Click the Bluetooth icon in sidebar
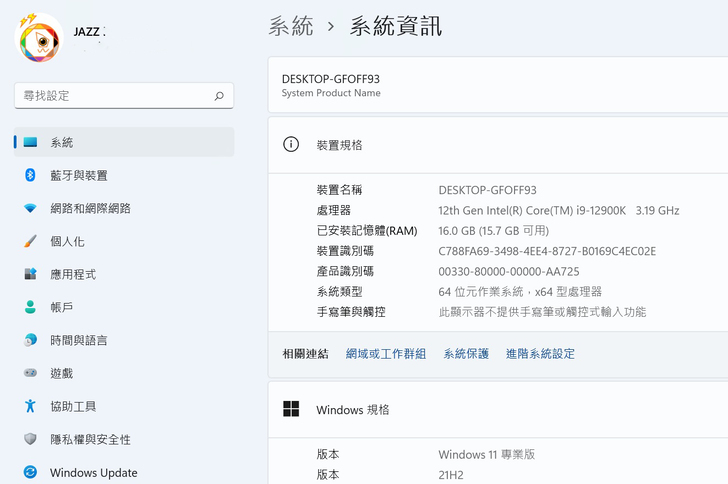The image size is (728, 484). click(30, 176)
